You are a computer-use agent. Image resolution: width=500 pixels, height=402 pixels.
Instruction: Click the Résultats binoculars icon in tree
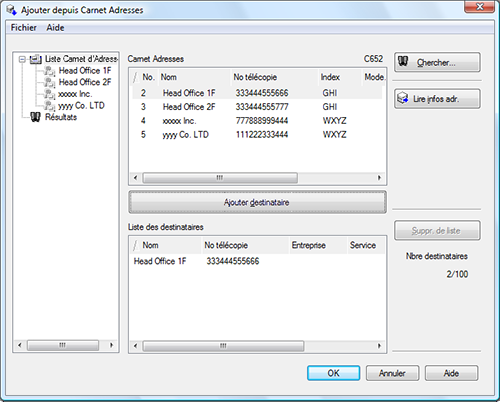[x=35, y=117]
